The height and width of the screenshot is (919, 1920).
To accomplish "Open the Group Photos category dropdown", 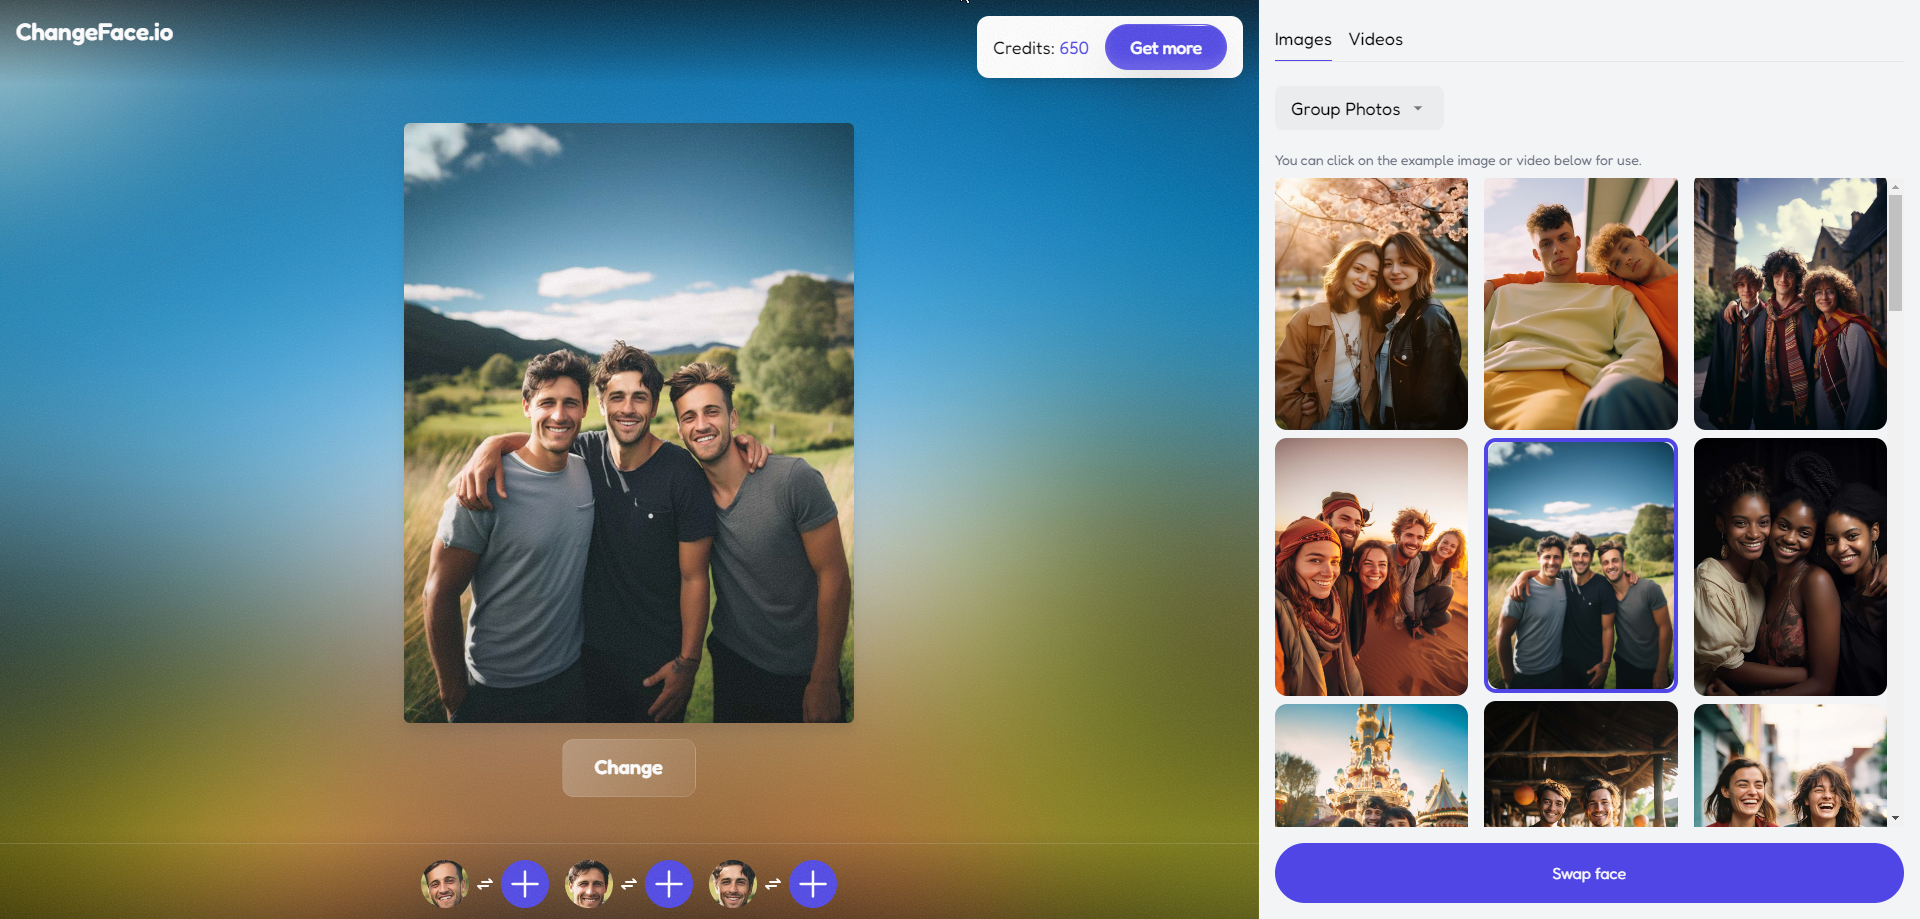I will click(1359, 109).
